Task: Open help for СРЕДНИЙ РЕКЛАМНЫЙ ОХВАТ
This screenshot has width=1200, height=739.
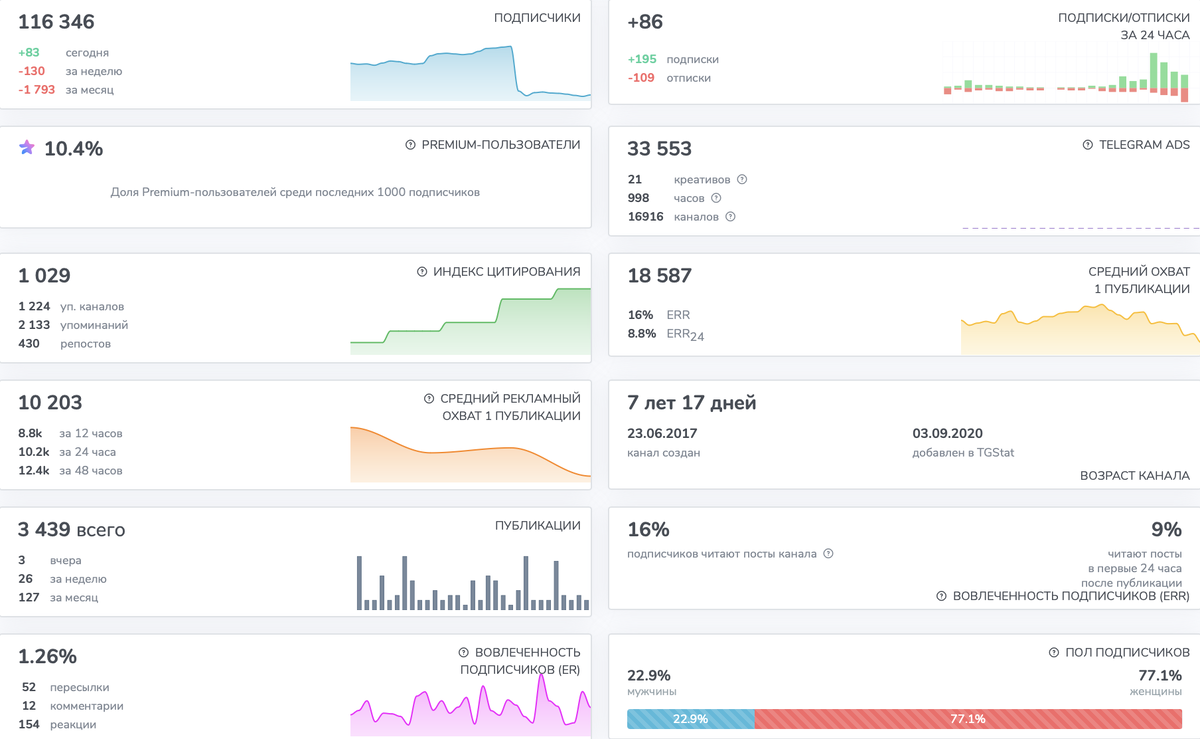Action: click(x=429, y=398)
